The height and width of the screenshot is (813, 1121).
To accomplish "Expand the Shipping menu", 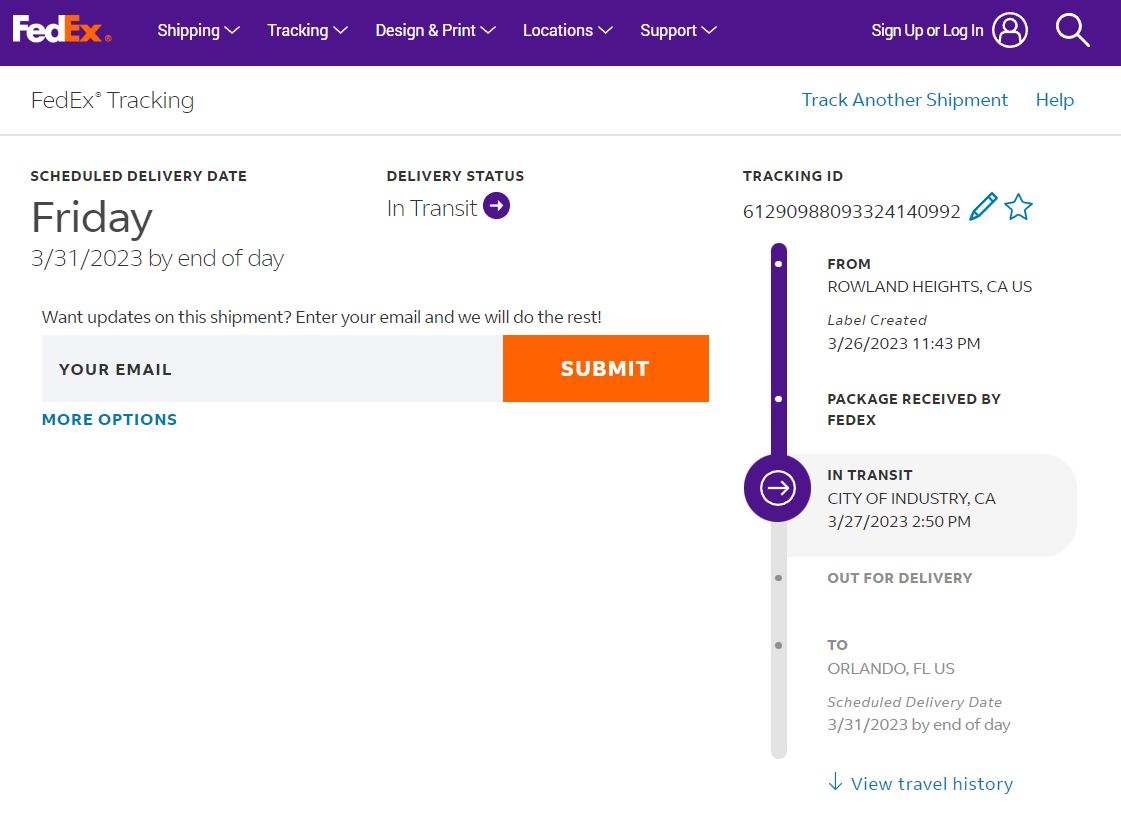I will [x=198, y=31].
